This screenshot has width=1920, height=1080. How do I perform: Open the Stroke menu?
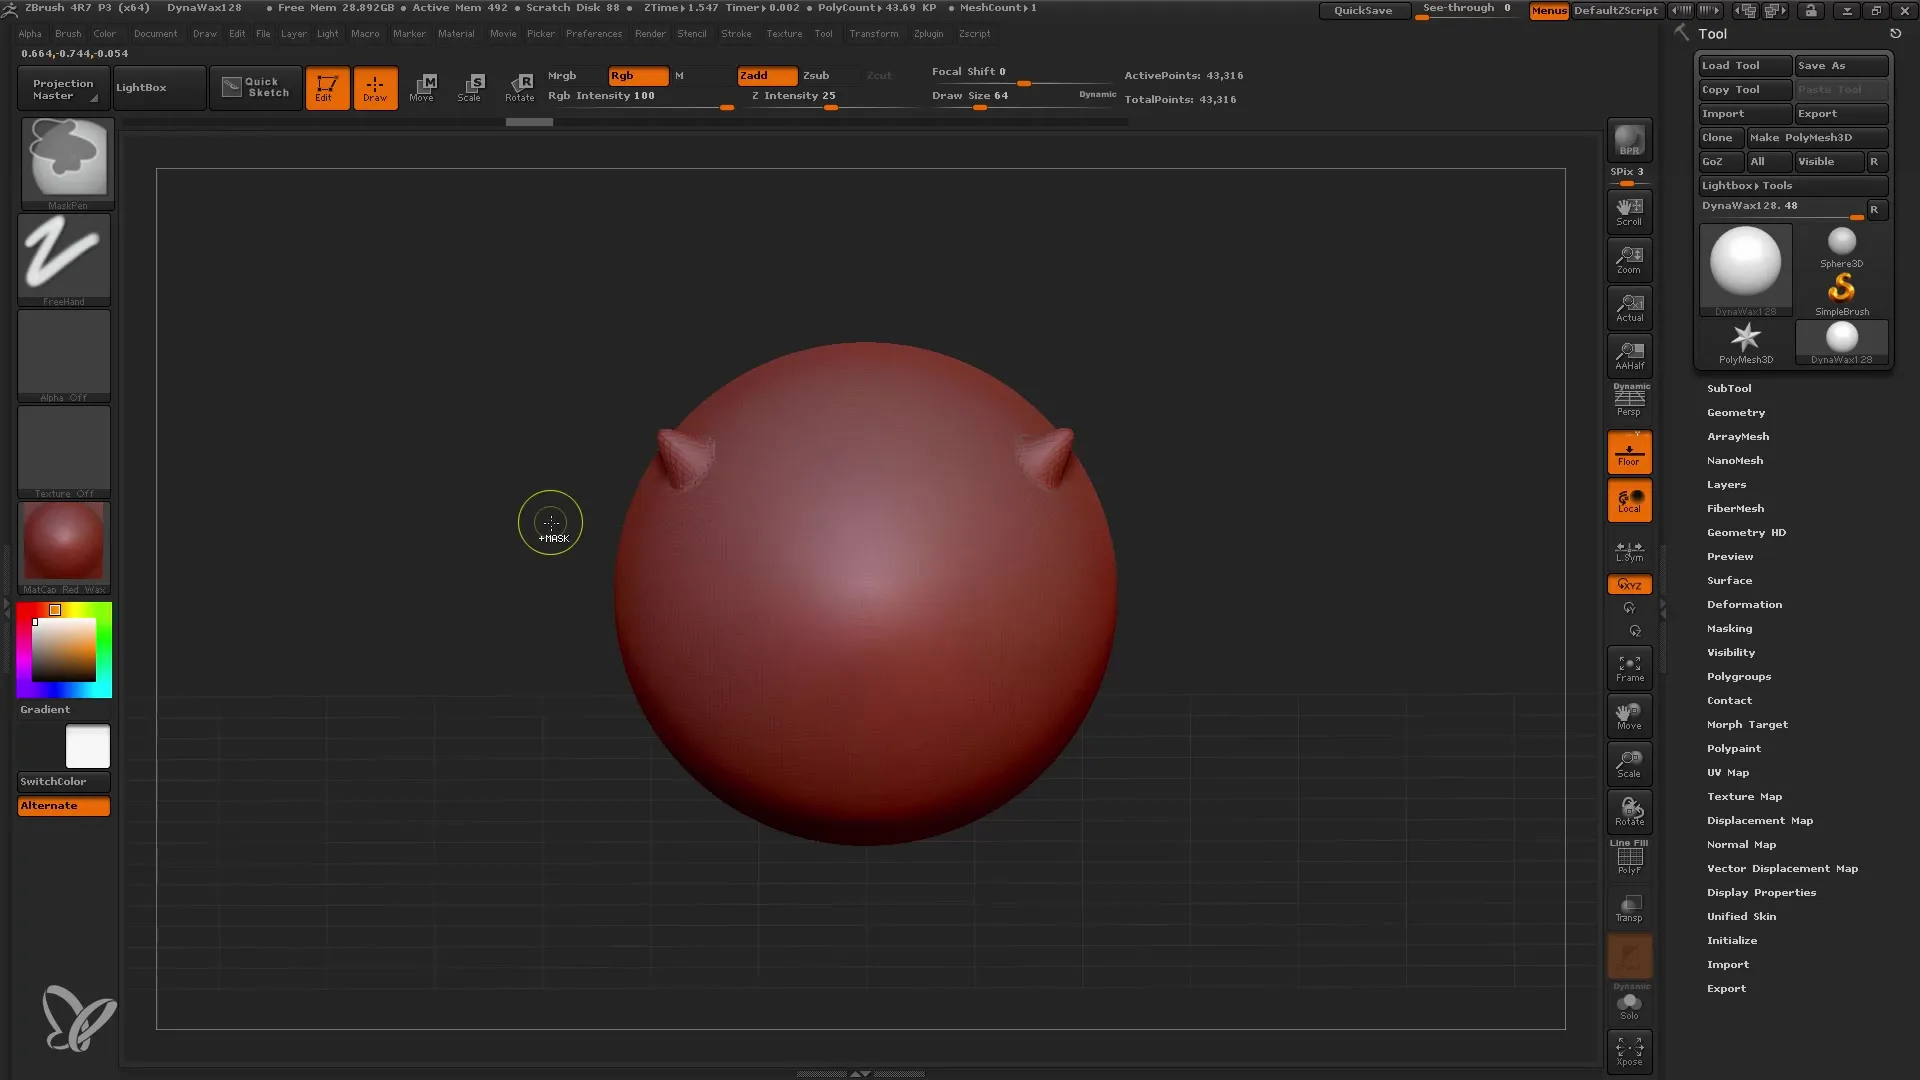pyautogui.click(x=736, y=33)
